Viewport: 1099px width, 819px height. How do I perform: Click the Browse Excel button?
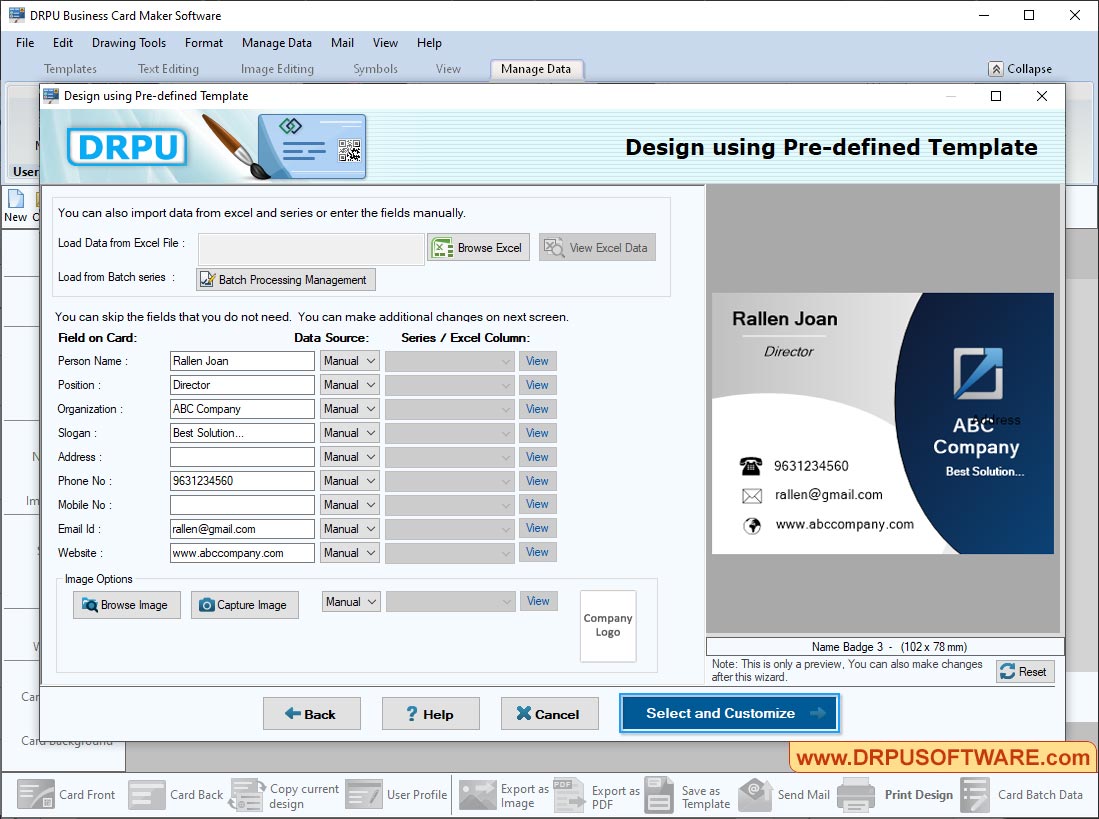coord(478,247)
